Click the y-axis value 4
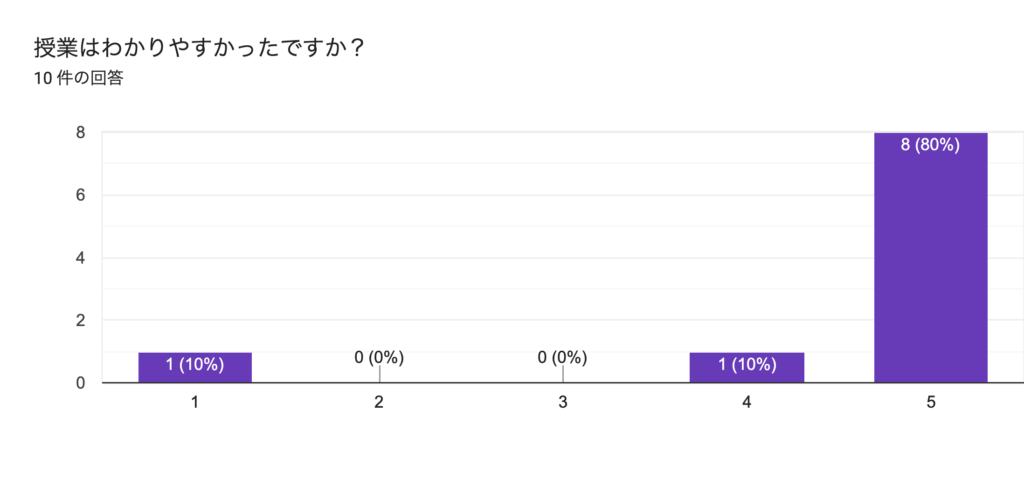Image resolution: width=1024 pixels, height=487 pixels. [x=80, y=258]
